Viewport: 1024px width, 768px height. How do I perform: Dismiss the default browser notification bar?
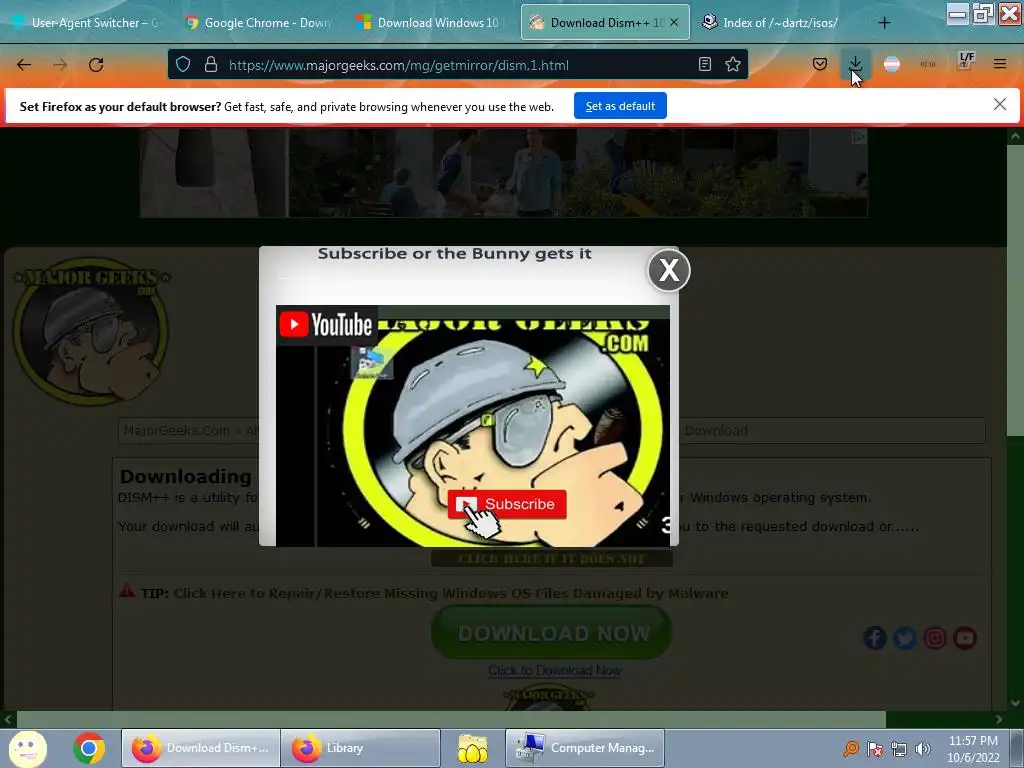pos(999,104)
